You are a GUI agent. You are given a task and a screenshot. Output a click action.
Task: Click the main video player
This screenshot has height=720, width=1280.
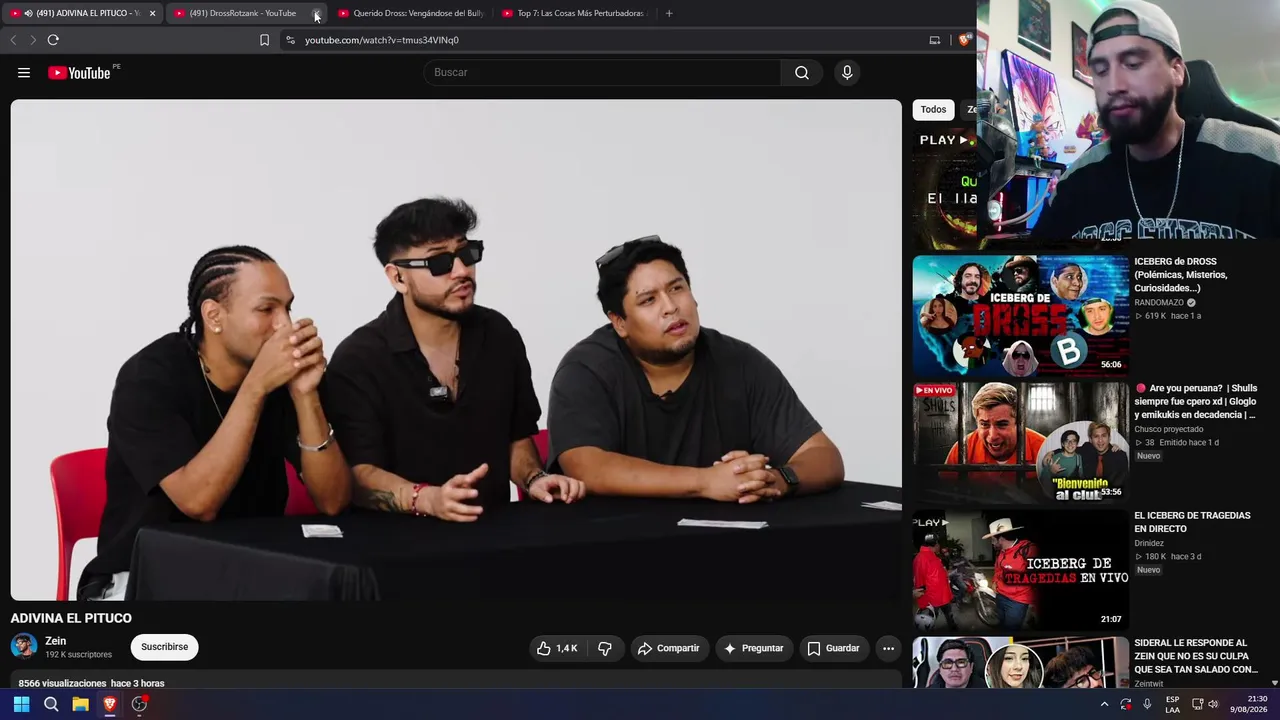(x=456, y=350)
